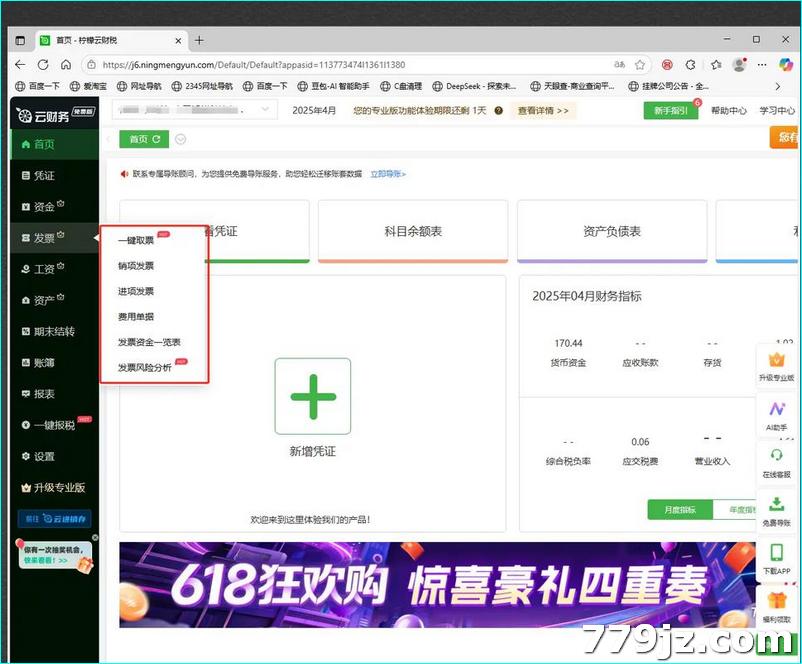Click the browser home icon
The width and height of the screenshot is (802, 664).
tap(66, 64)
